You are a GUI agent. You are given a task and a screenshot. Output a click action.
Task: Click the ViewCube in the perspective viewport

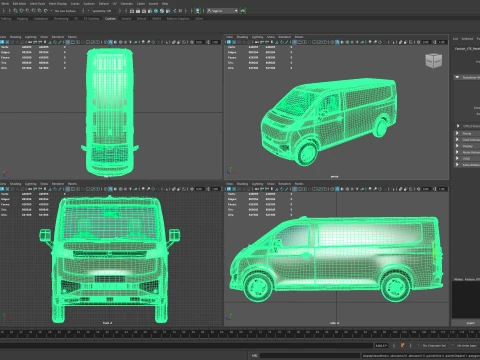433,61
